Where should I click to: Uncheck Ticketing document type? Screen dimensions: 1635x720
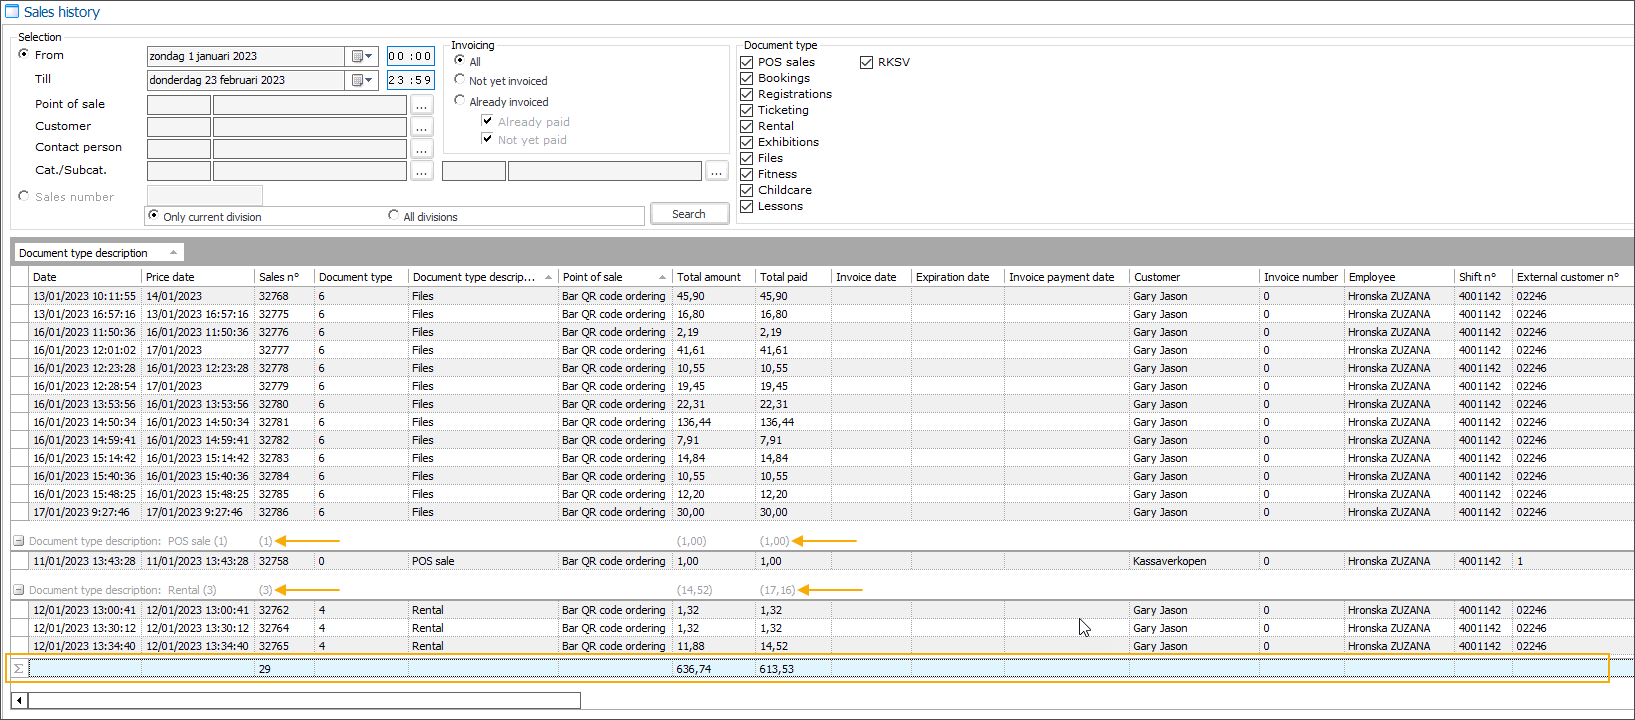tap(746, 110)
